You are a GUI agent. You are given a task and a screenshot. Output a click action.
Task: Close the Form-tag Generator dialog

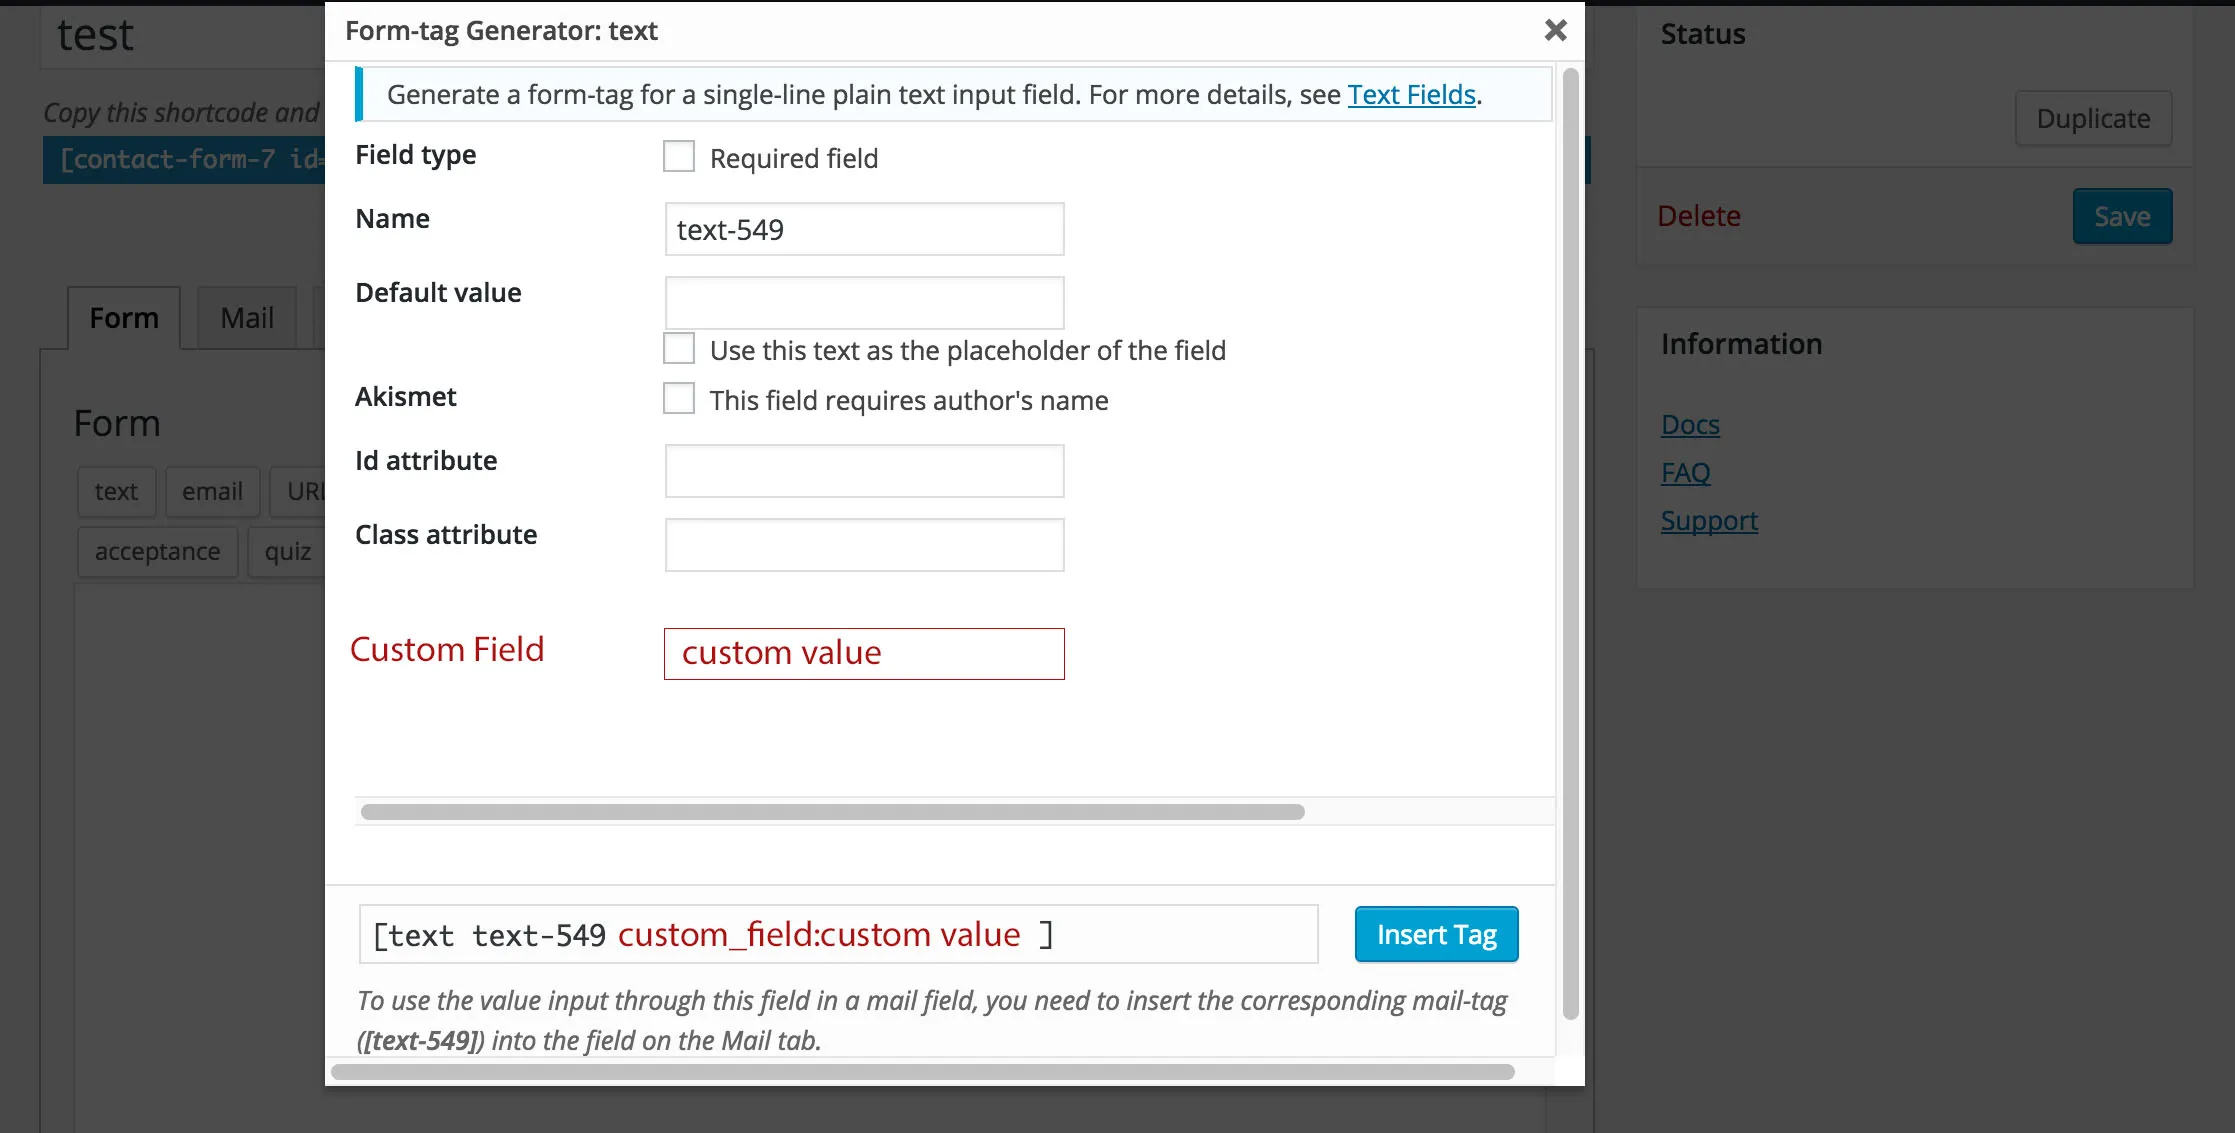[x=1555, y=30]
